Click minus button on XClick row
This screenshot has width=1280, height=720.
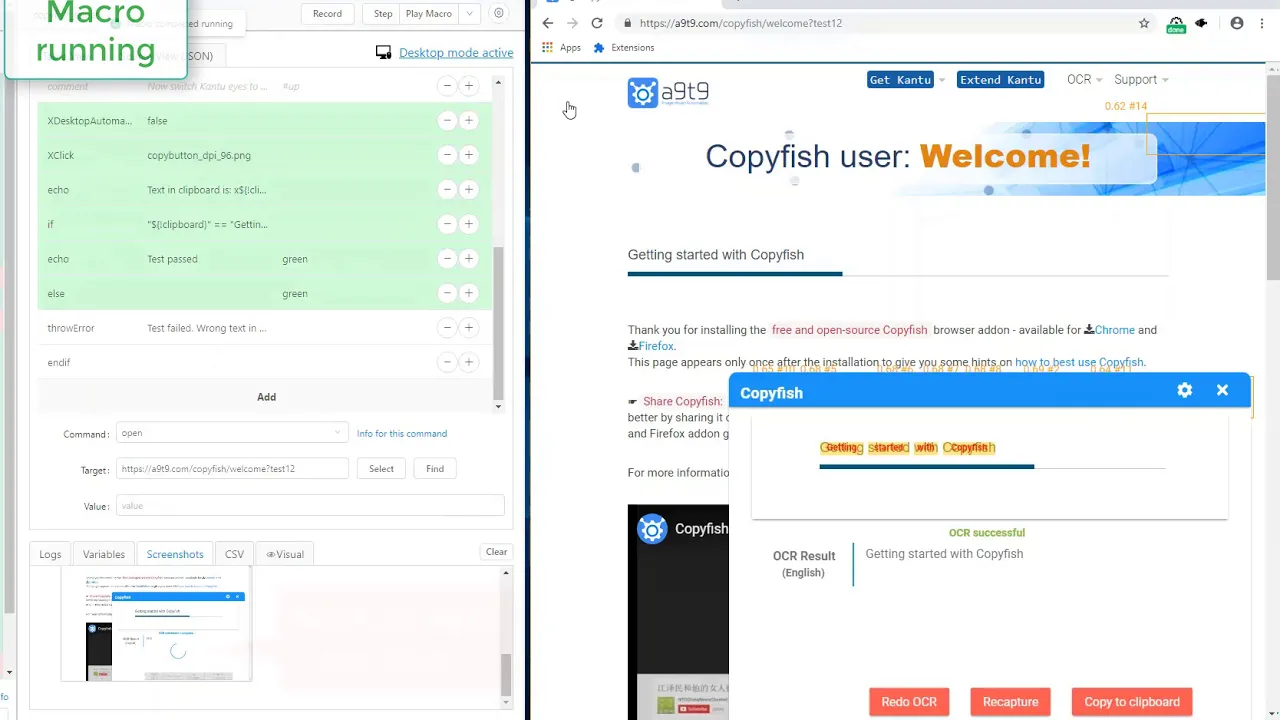[x=447, y=155]
